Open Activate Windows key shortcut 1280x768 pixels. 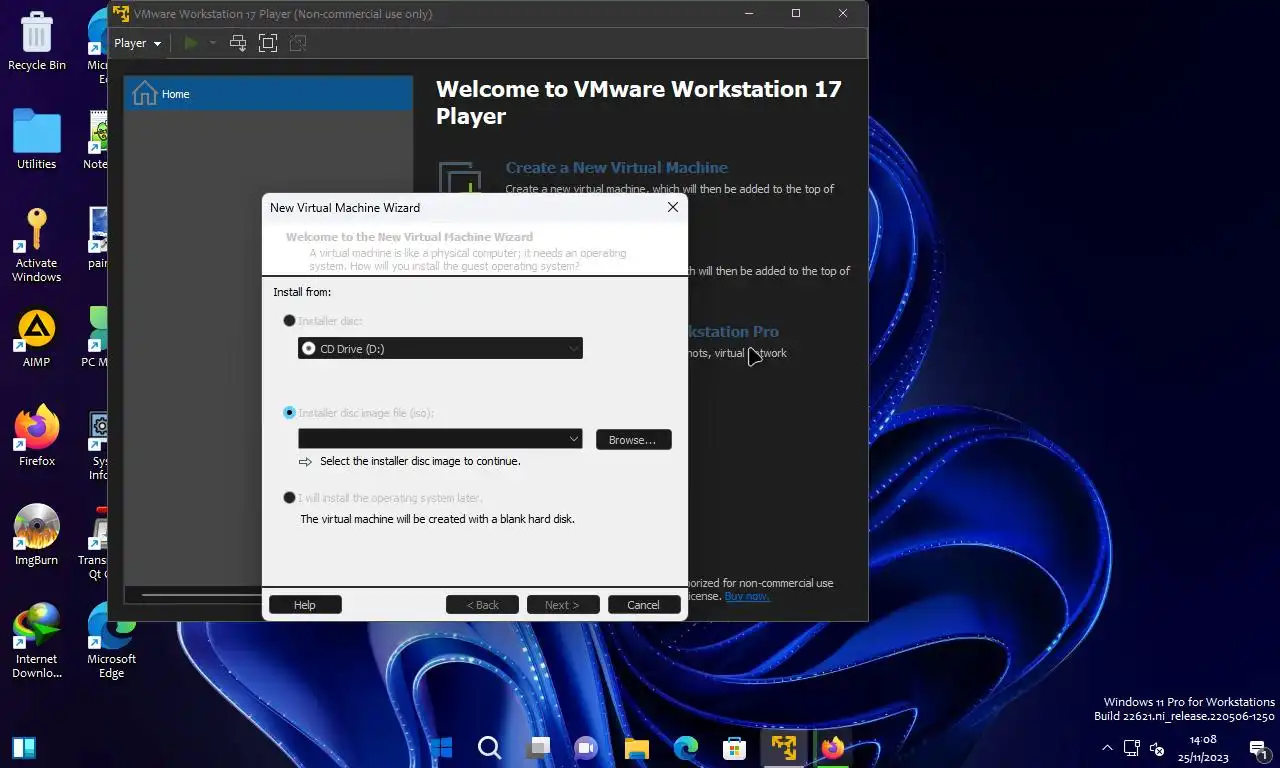37,246
